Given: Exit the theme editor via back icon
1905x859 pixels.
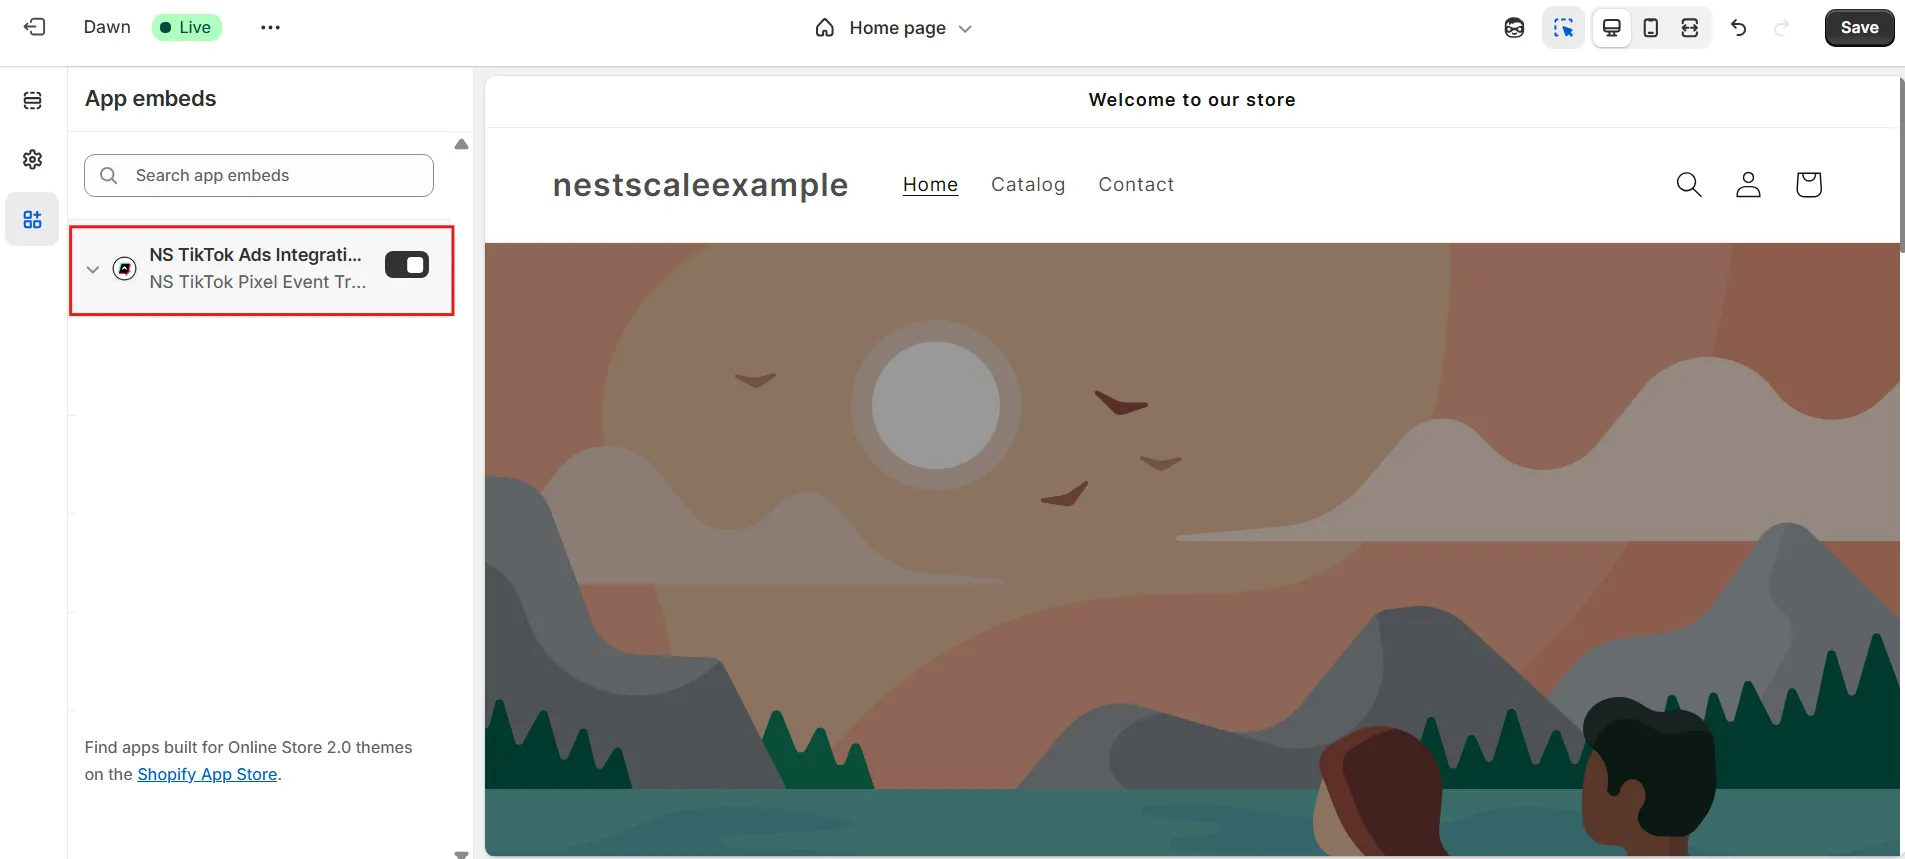Looking at the screenshot, I should click(35, 27).
